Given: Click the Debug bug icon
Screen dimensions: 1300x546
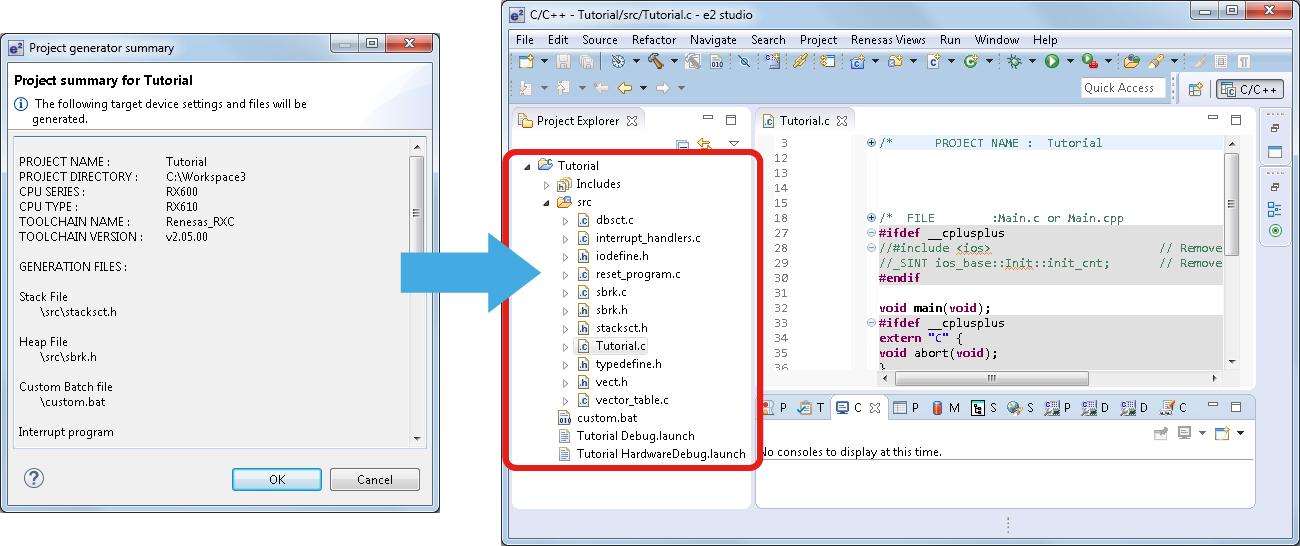Looking at the screenshot, I should [1015, 62].
